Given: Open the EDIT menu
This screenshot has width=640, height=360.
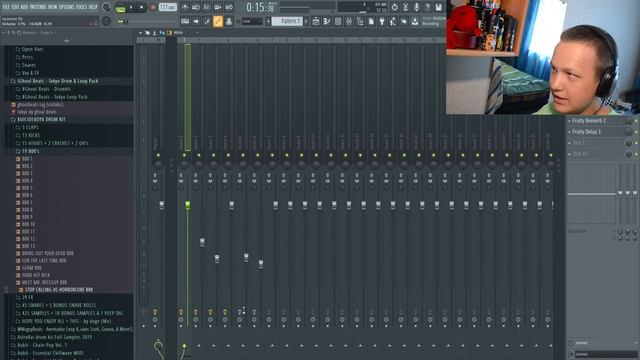Looking at the screenshot, I should pos(16,7).
